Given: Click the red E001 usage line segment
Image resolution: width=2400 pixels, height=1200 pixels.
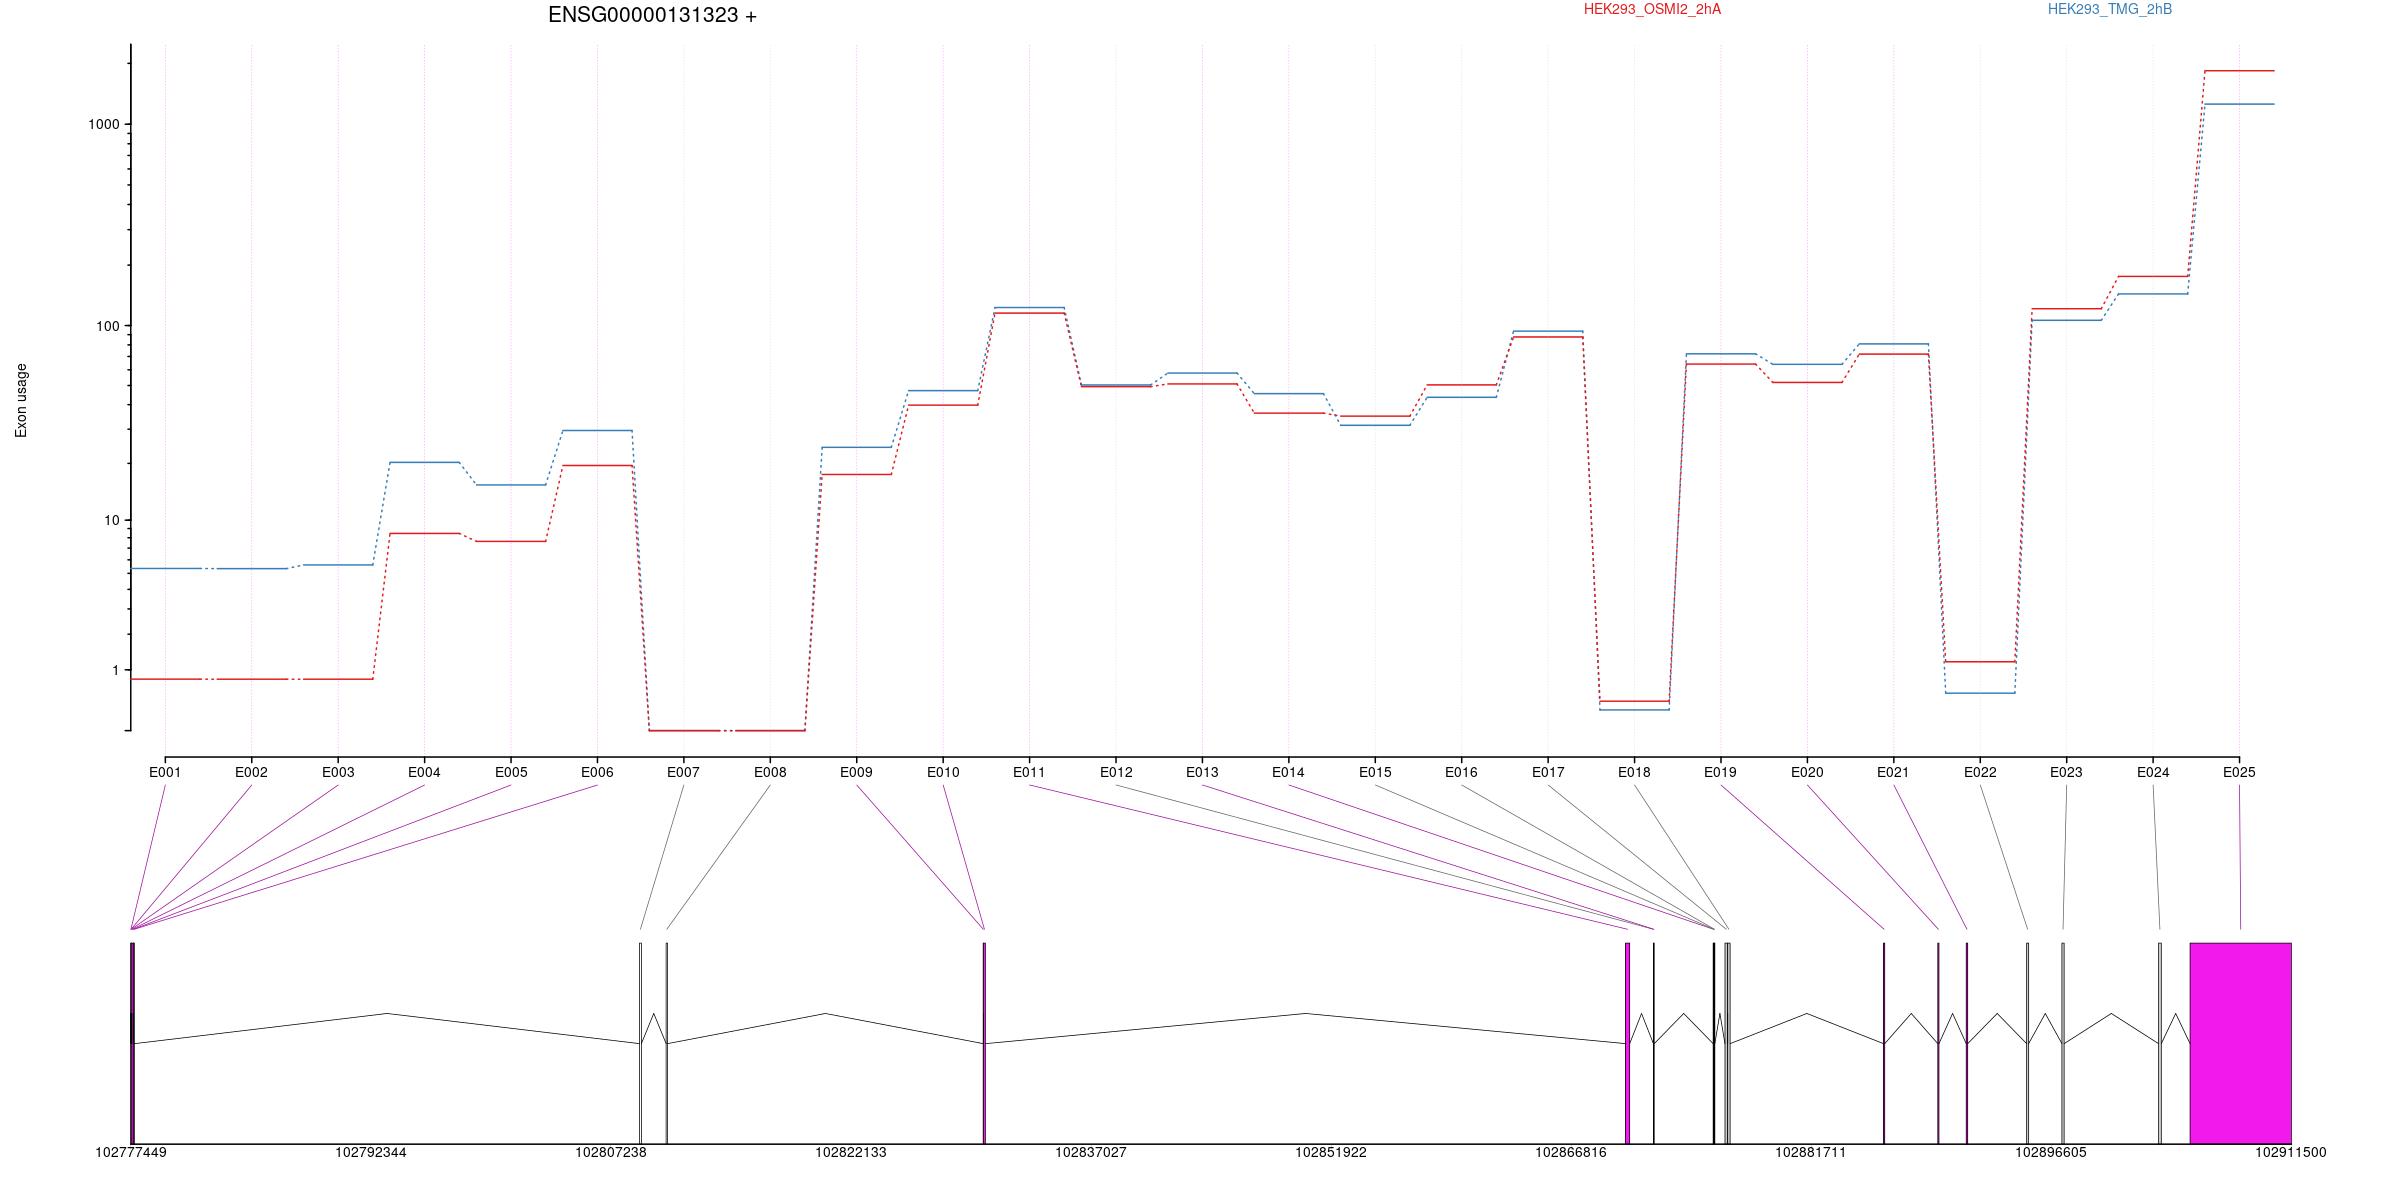Looking at the screenshot, I should click(166, 679).
